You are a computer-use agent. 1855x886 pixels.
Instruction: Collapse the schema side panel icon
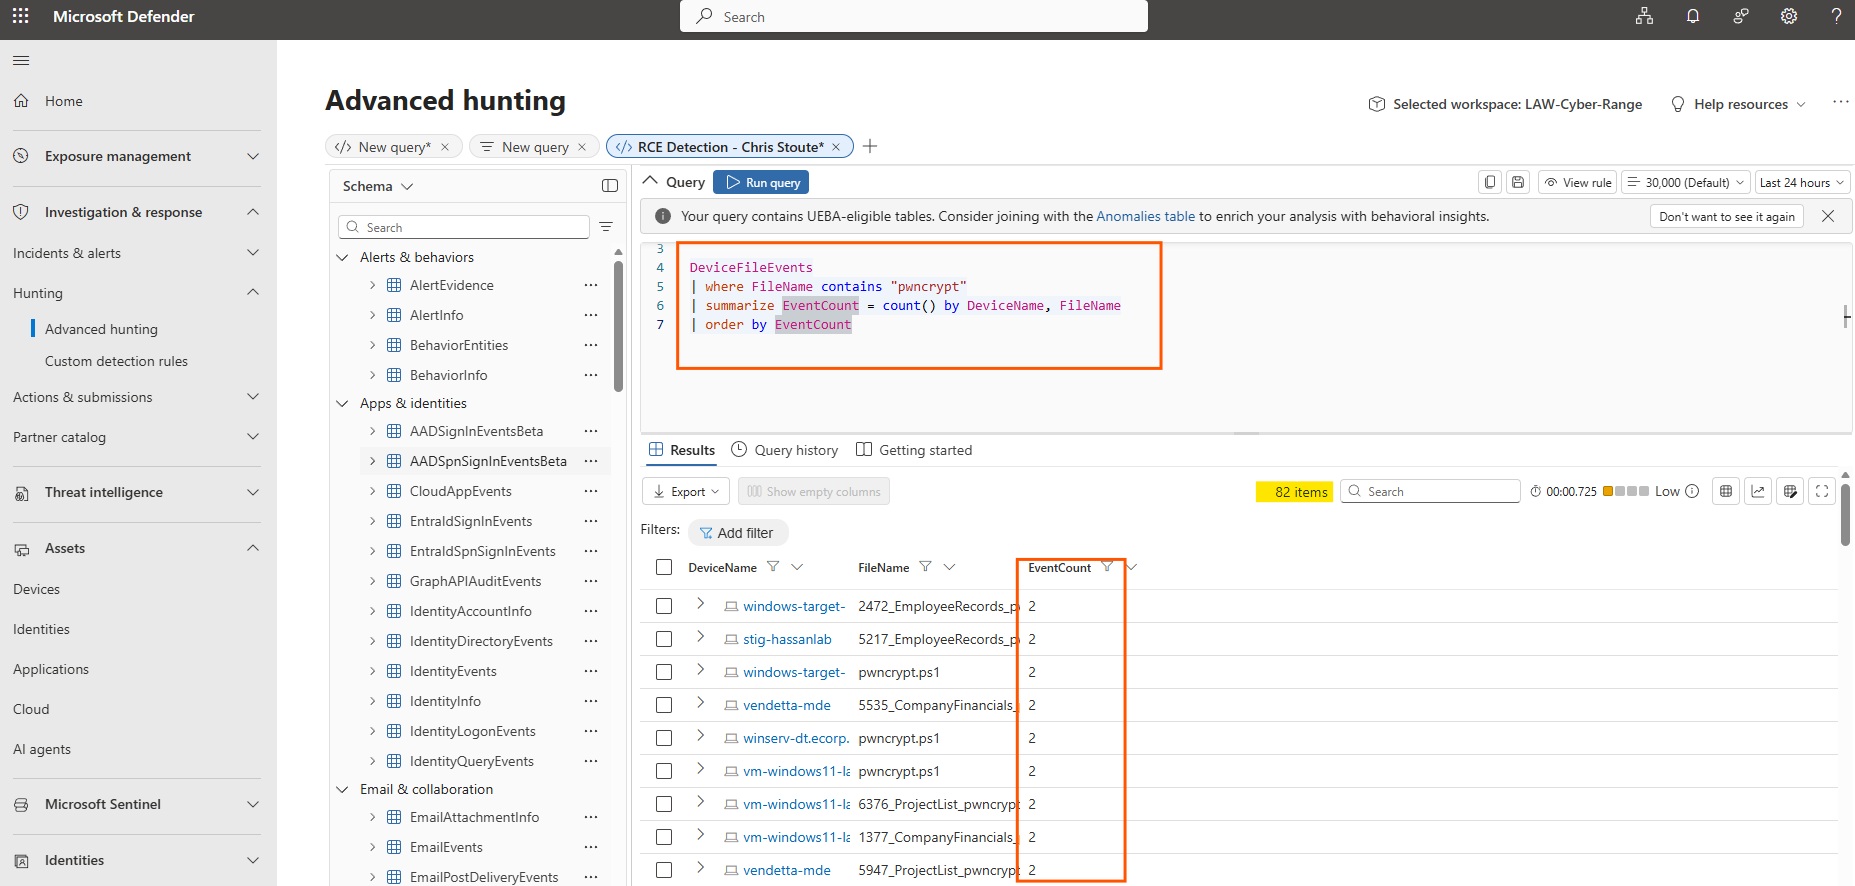(x=610, y=186)
